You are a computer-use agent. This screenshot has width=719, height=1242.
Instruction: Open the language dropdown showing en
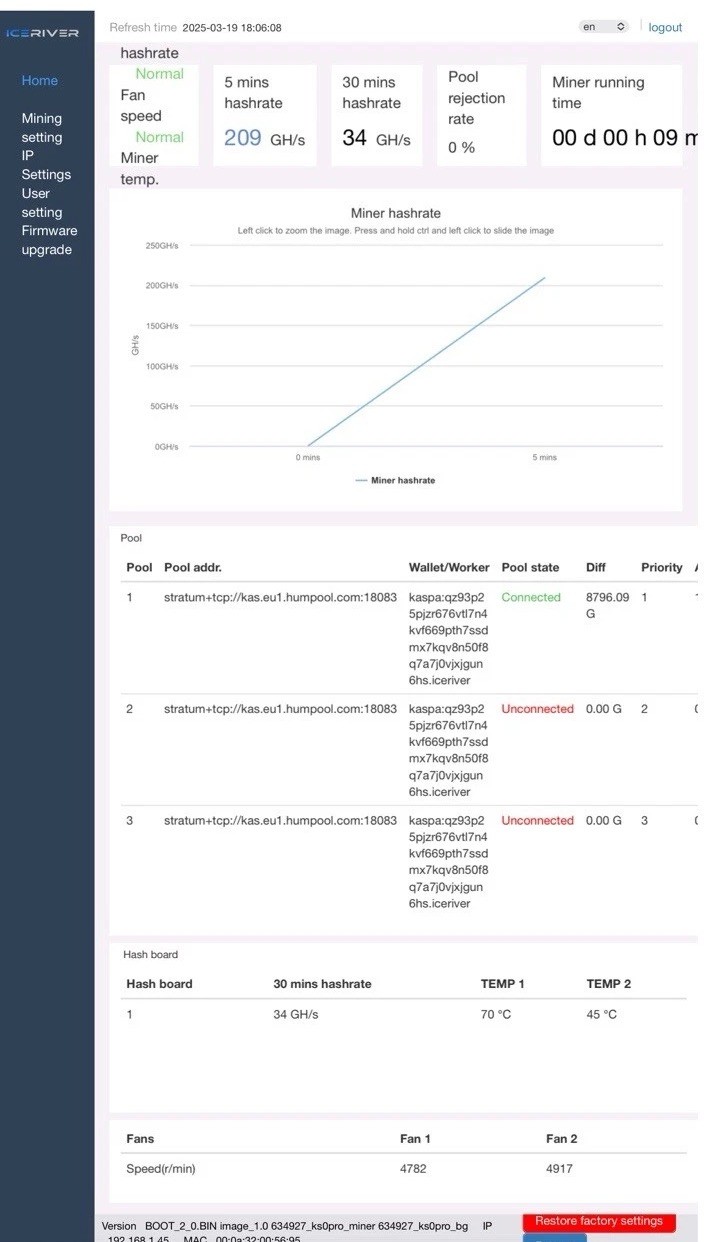click(x=604, y=27)
